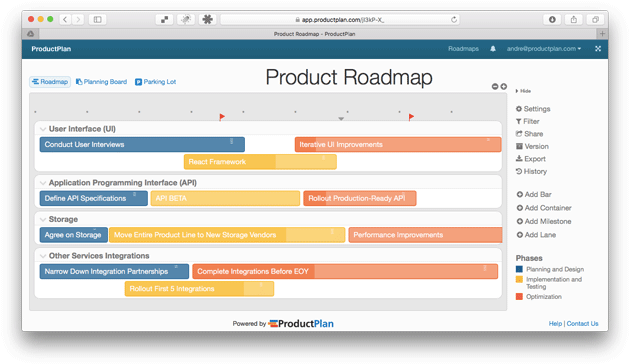Open the Help link

(555, 323)
